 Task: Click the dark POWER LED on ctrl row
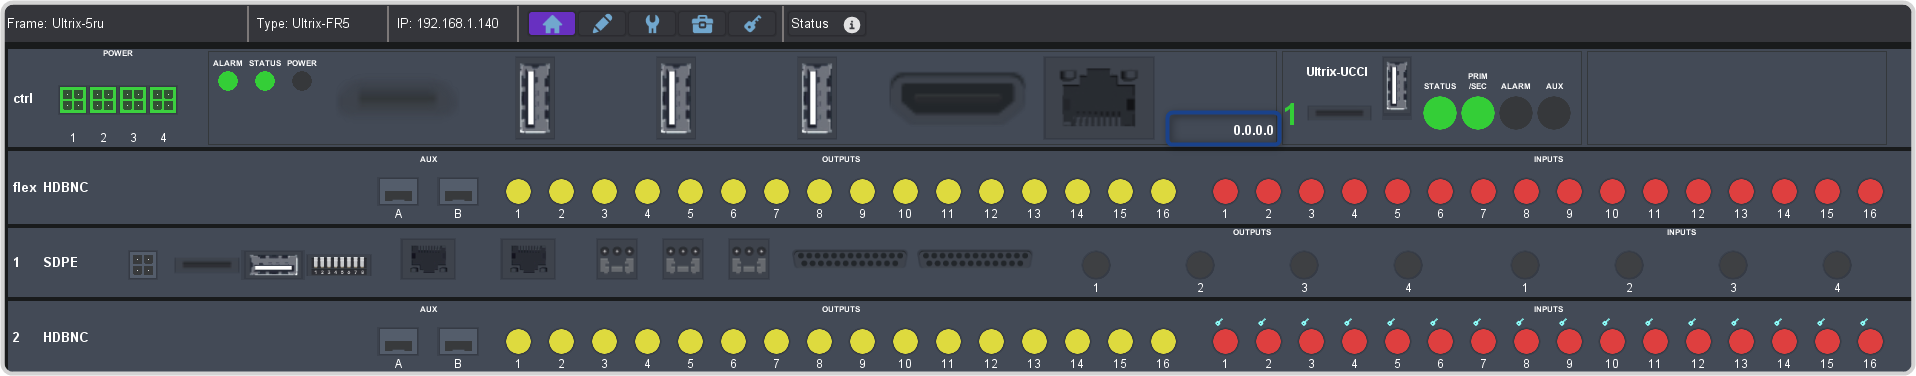pos(302,81)
